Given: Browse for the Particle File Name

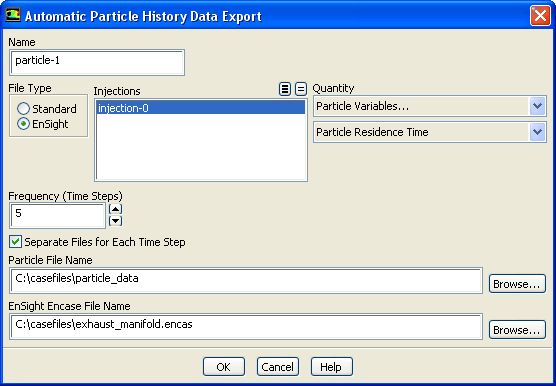Looking at the screenshot, I should pyautogui.click(x=517, y=284).
